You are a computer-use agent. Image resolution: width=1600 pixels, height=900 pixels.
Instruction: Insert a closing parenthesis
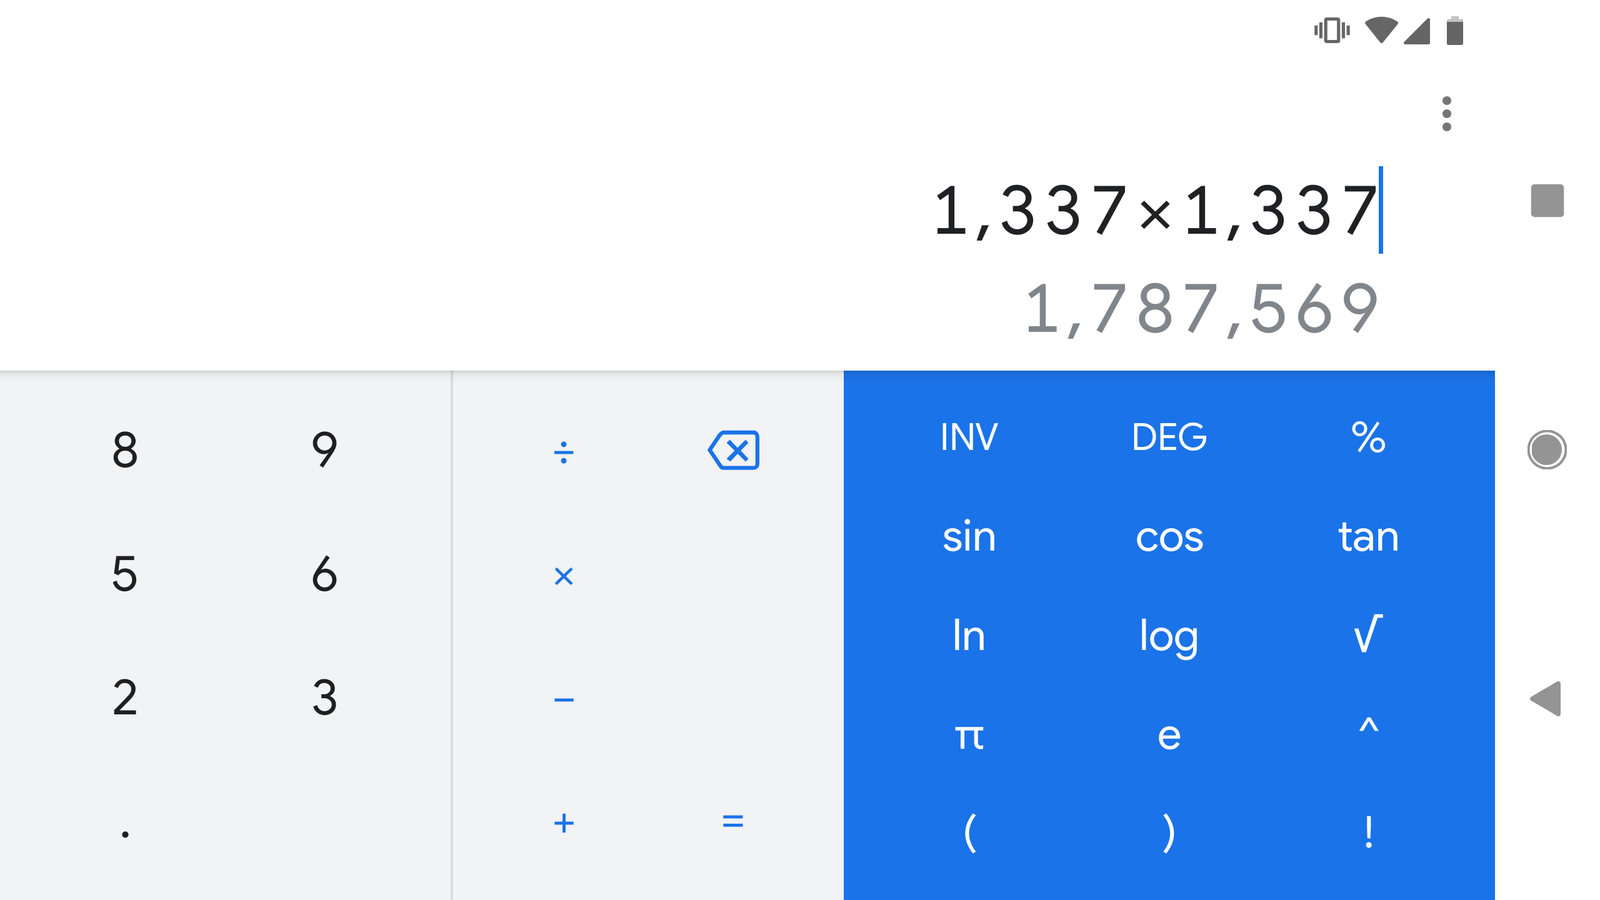[1169, 832]
